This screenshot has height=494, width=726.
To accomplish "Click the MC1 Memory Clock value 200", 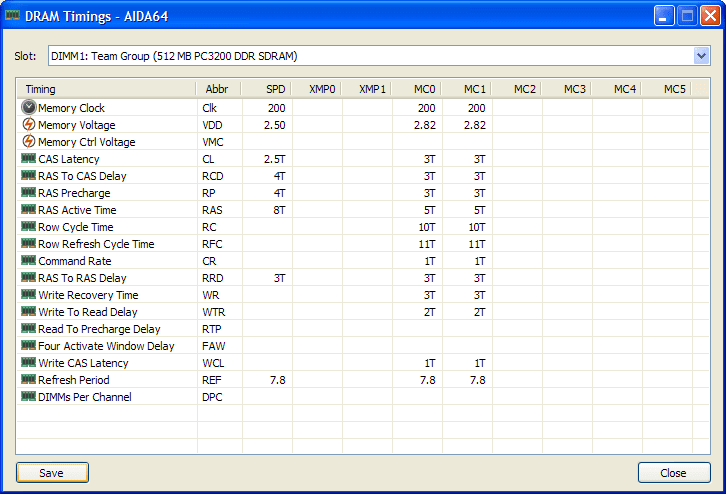I will pyautogui.click(x=476, y=108).
